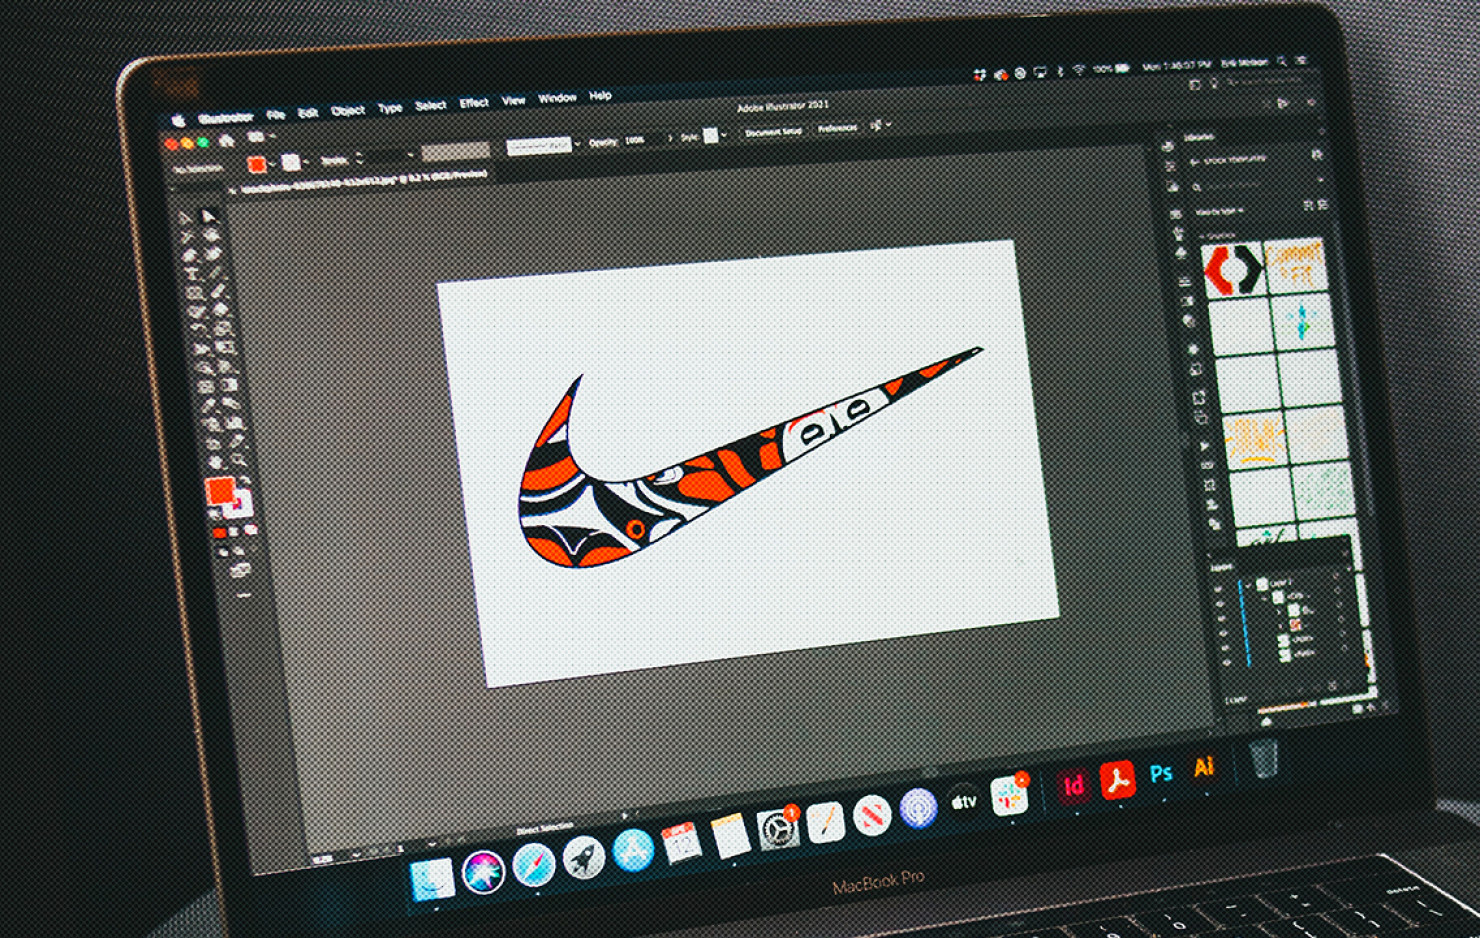Click the Preferences button
The image size is (1480, 938).
pos(837,129)
